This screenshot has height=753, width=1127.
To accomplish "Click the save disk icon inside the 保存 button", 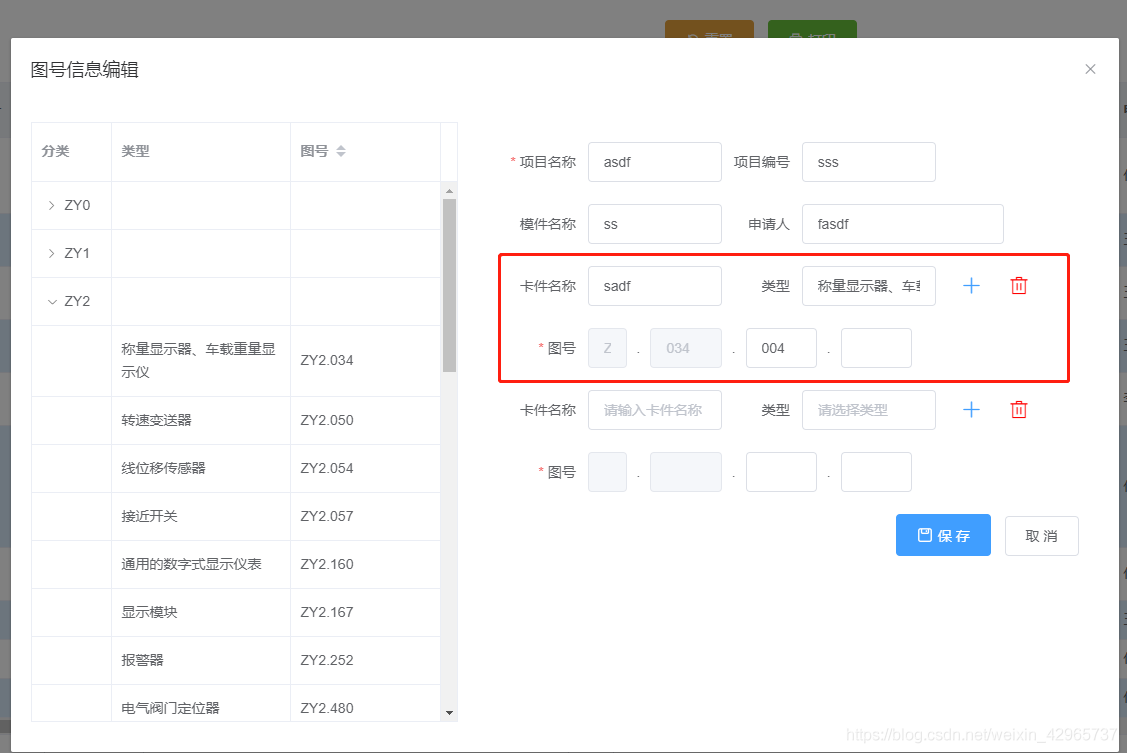I will [x=925, y=535].
